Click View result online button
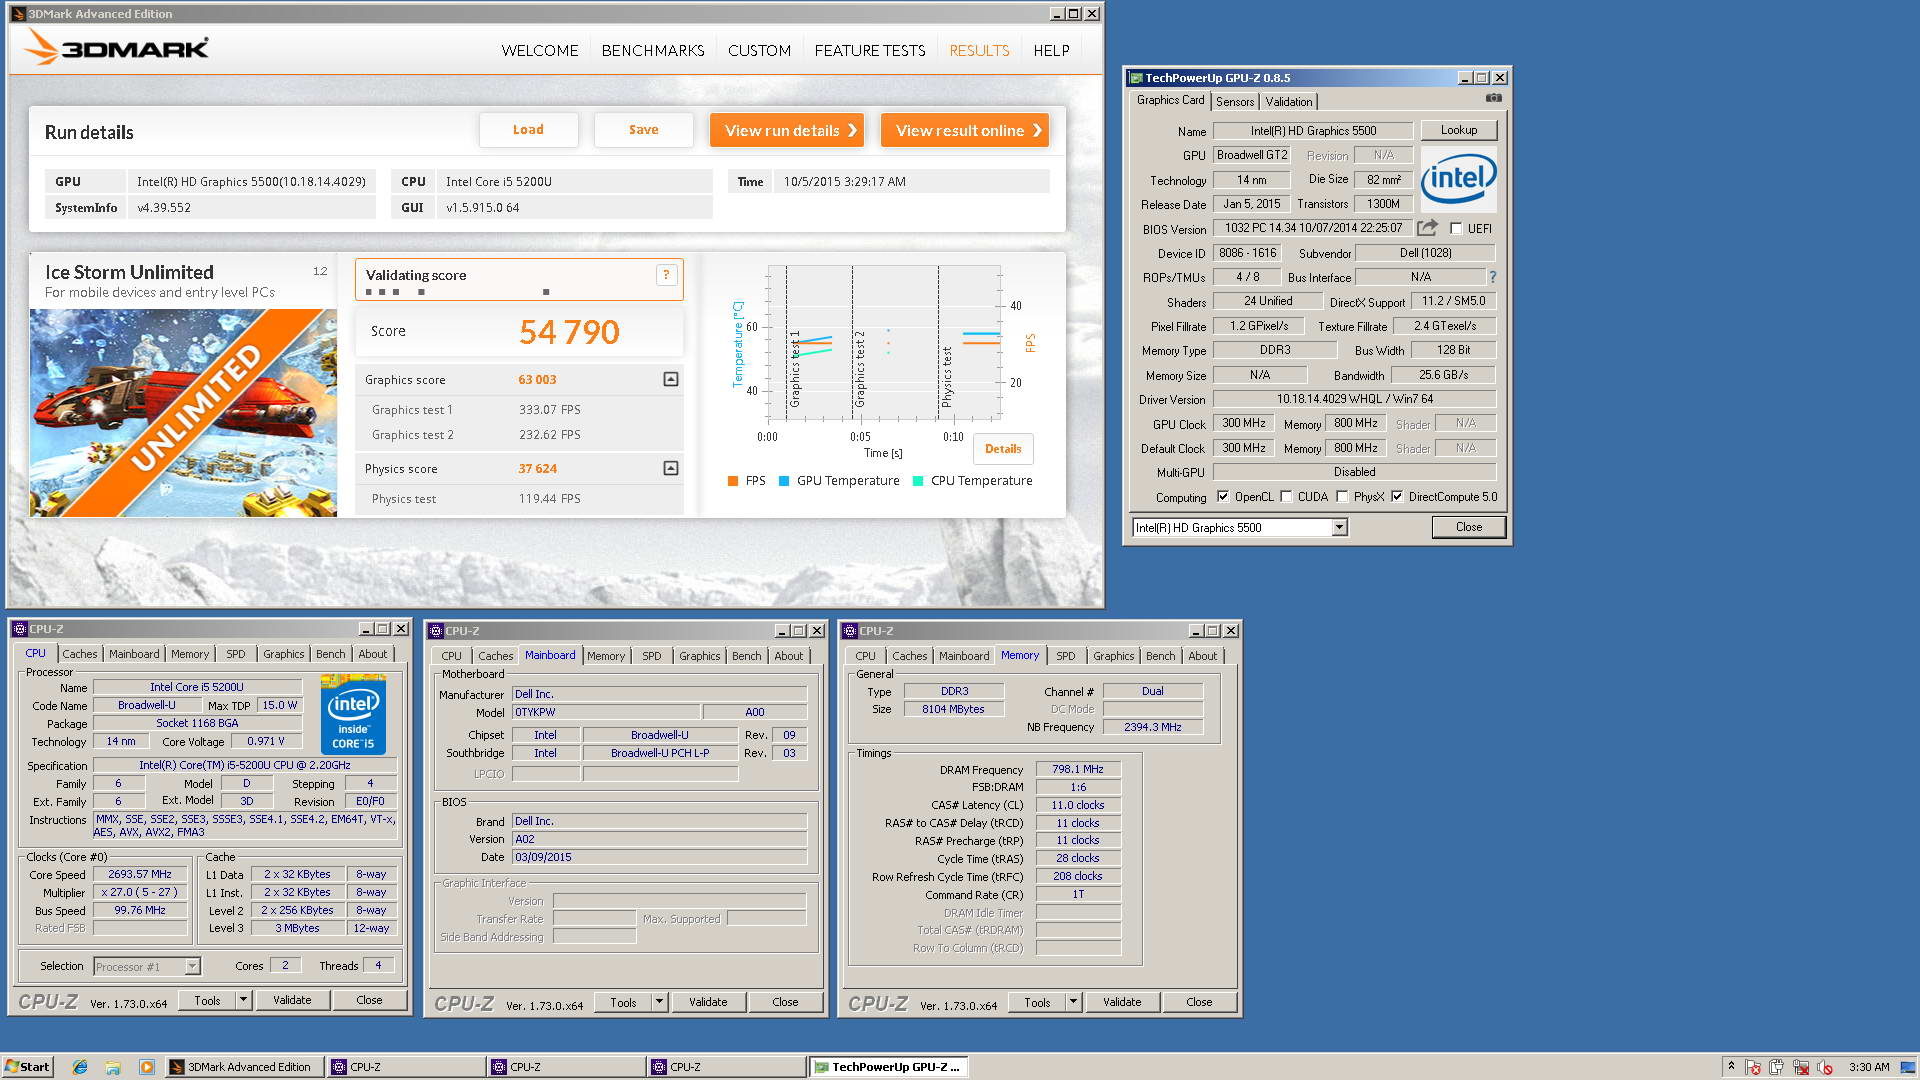The width and height of the screenshot is (1920, 1080). point(965,130)
